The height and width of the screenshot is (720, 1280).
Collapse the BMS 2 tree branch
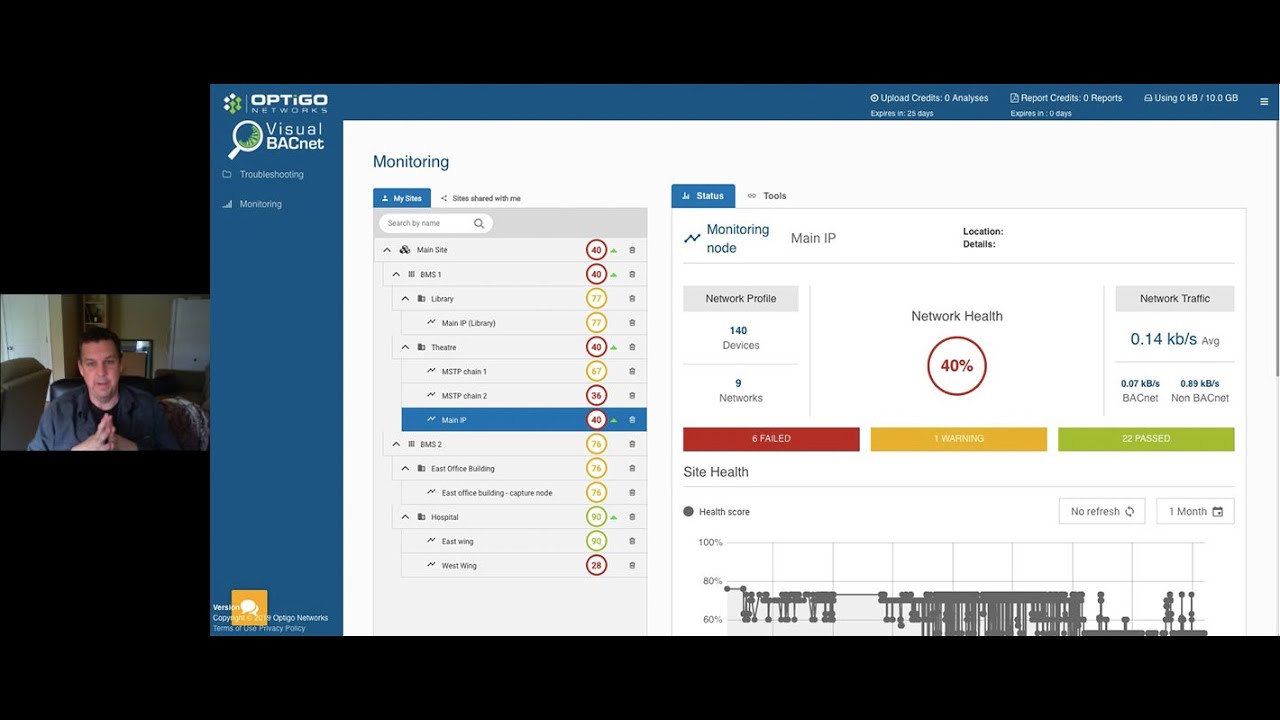pos(396,444)
